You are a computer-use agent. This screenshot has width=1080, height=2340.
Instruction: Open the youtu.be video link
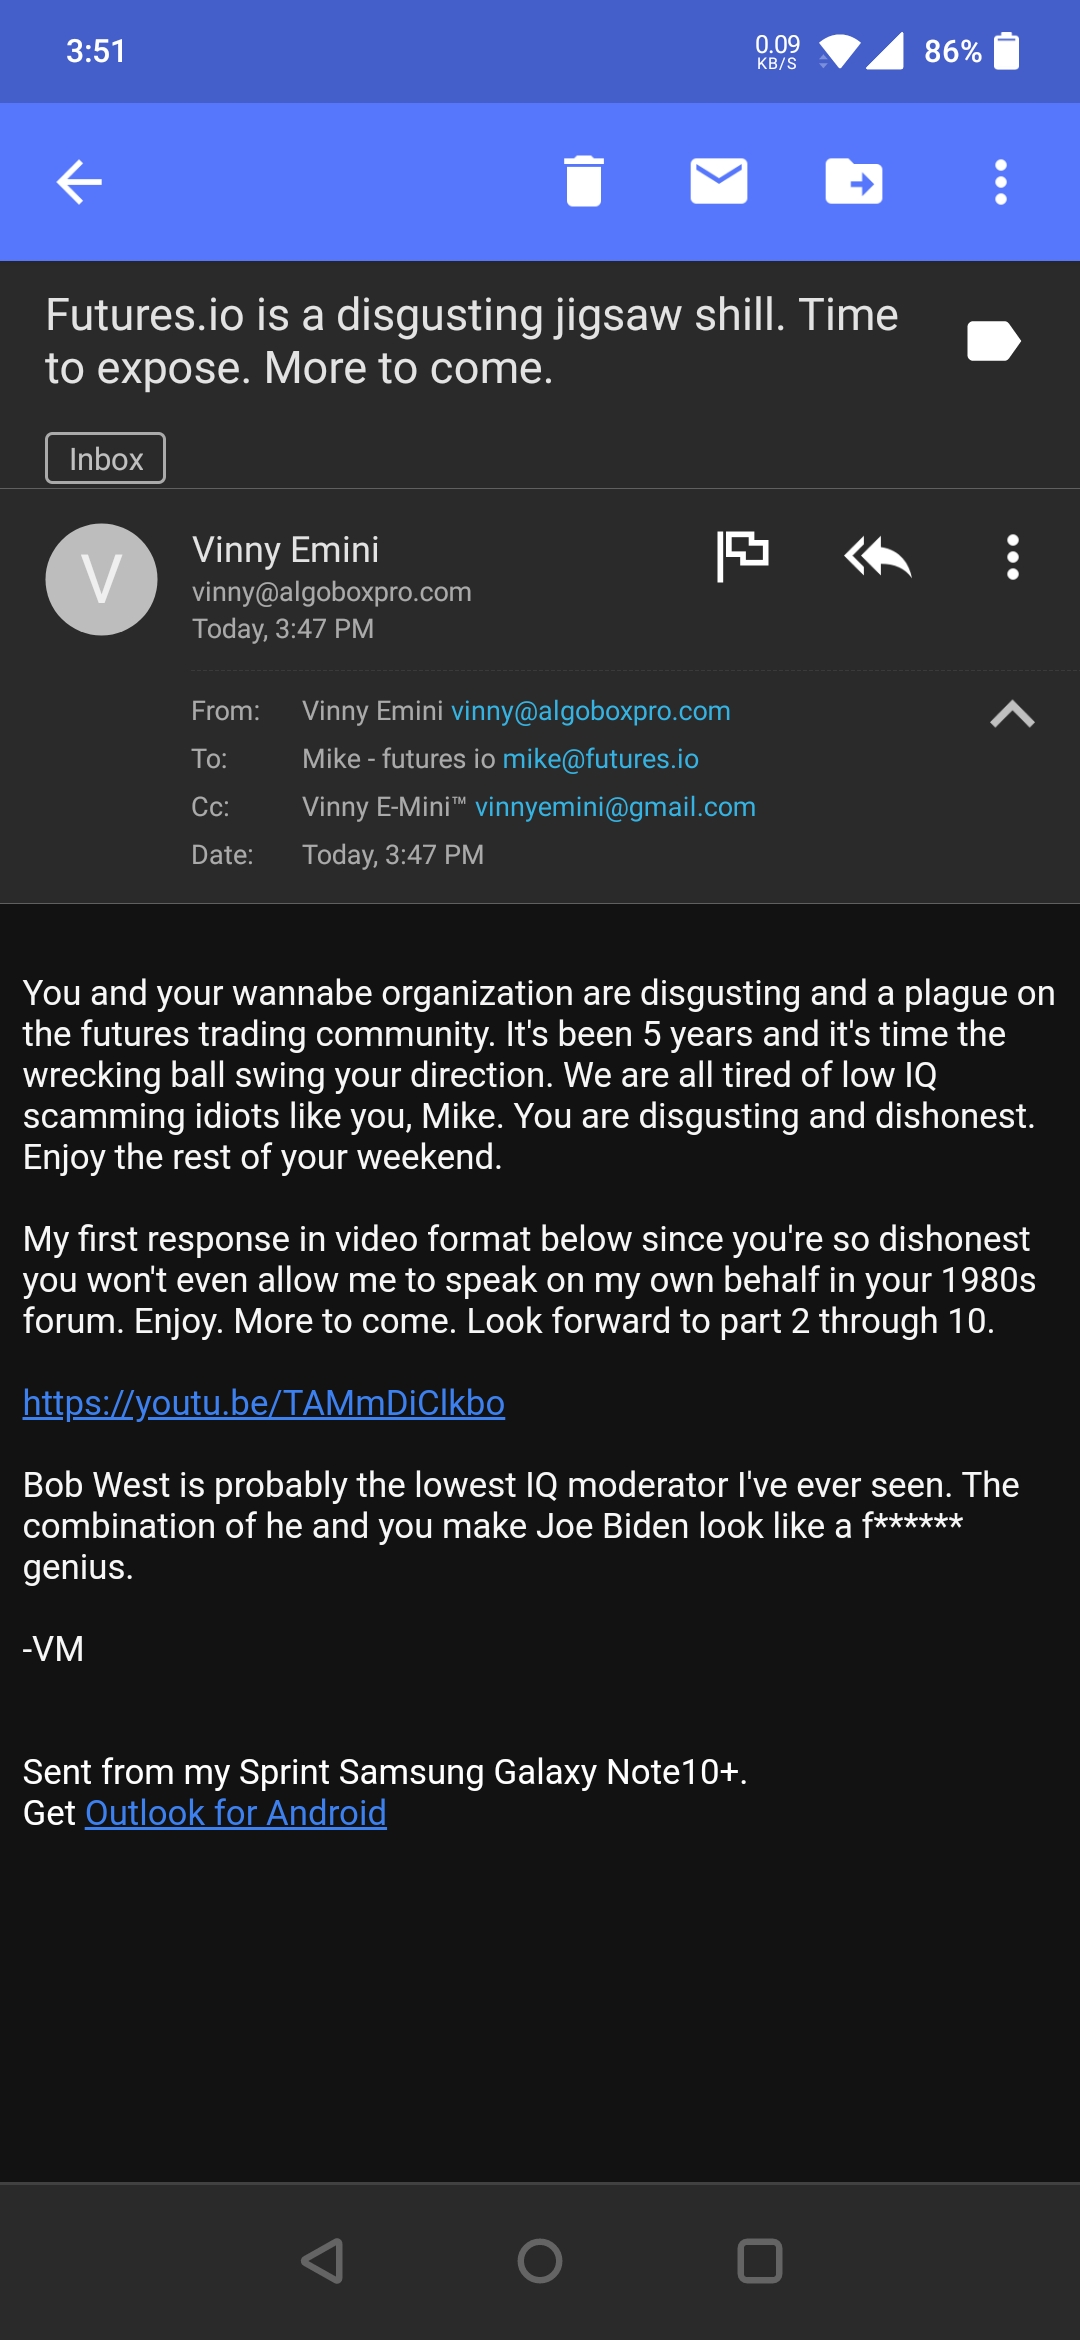(x=264, y=1403)
